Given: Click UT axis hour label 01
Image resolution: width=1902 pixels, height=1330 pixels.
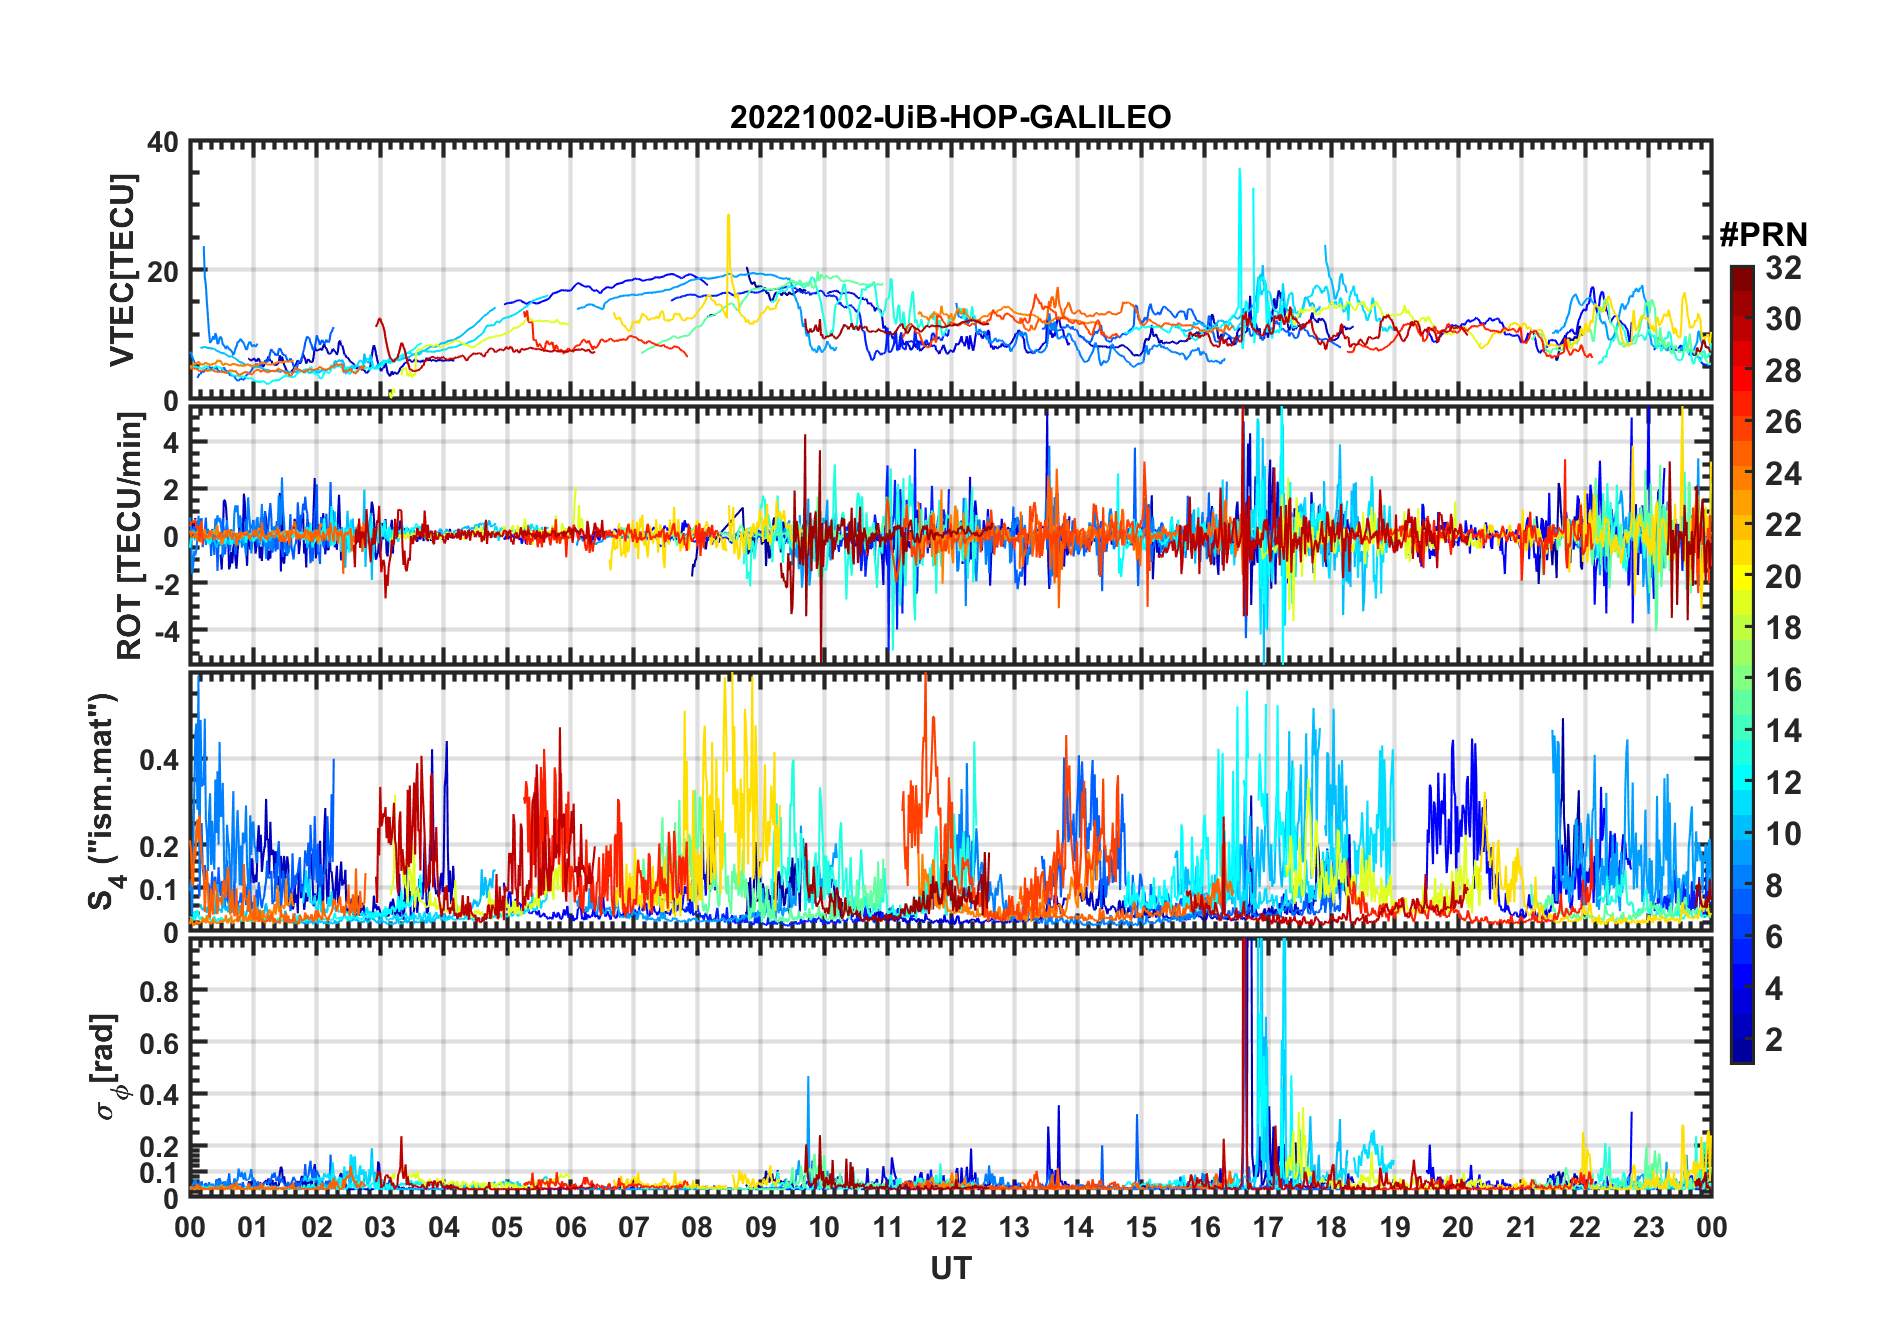Looking at the screenshot, I should 253,1228.
